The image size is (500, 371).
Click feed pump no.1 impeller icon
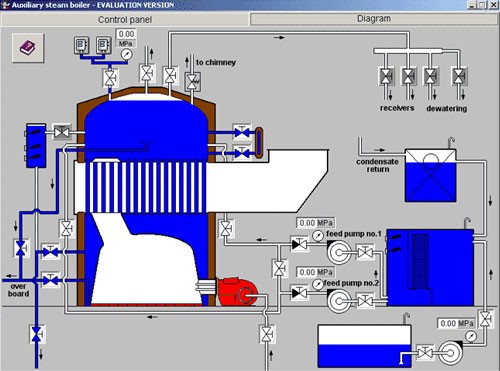tap(339, 252)
